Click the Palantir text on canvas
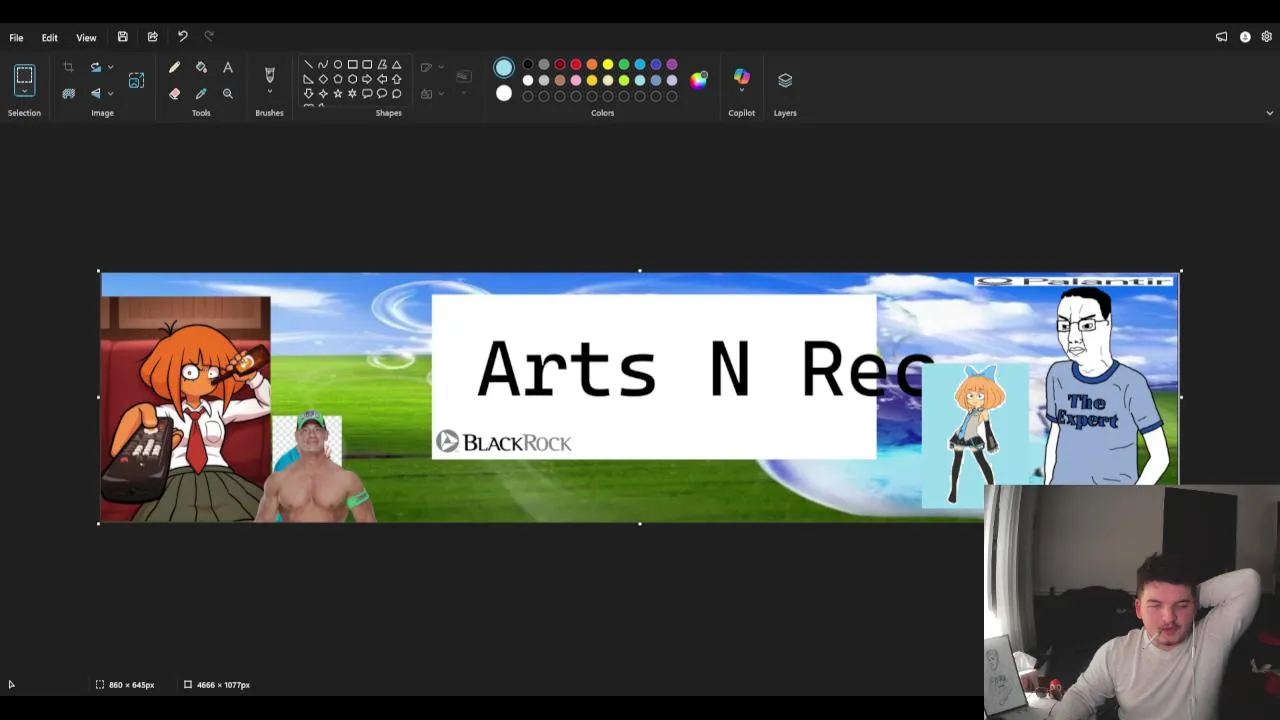The width and height of the screenshot is (1280, 720). click(1074, 281)
